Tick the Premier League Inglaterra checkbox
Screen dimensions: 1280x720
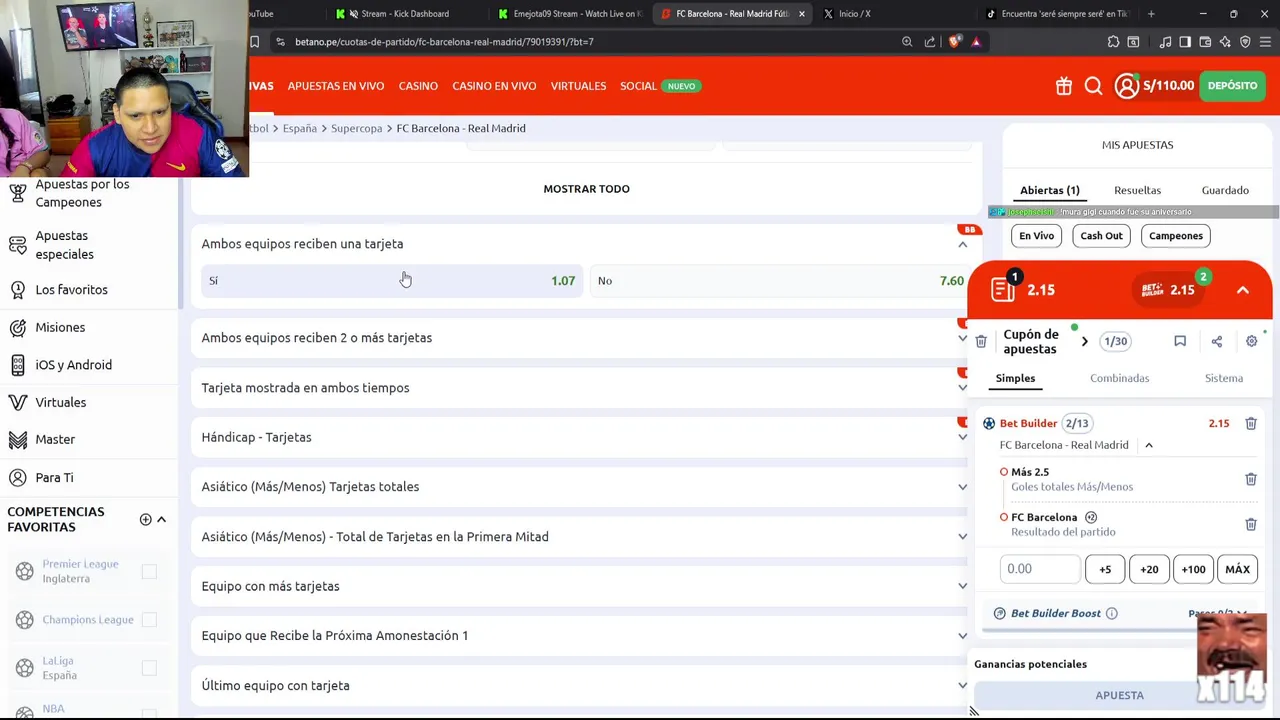coord(149,571)
